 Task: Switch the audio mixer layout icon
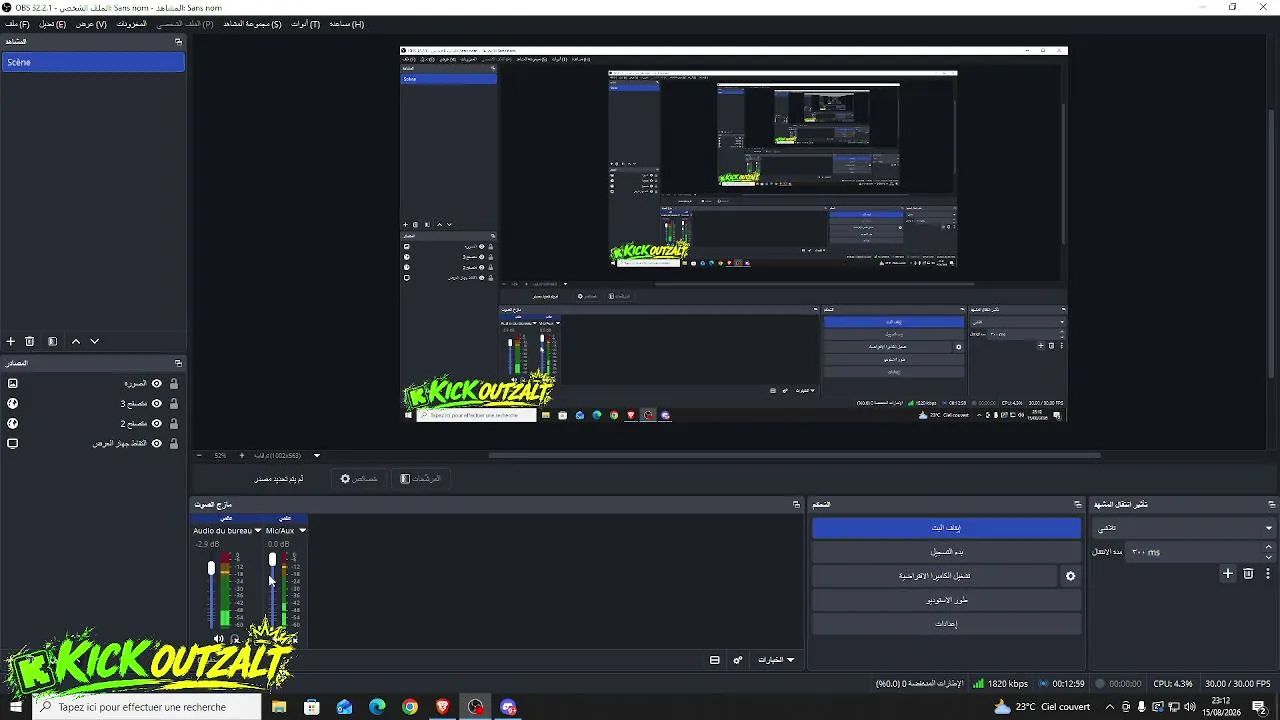click(x=715, y=660)
